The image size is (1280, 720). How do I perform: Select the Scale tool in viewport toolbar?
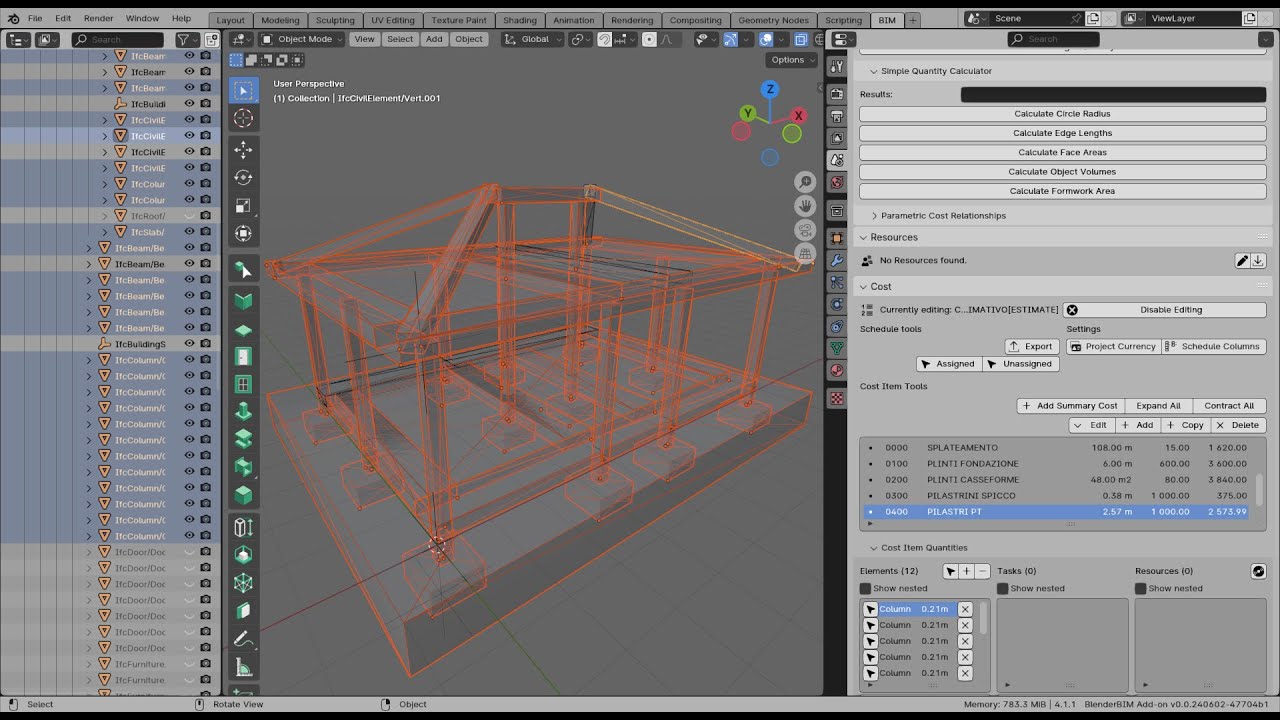[243, 205]
